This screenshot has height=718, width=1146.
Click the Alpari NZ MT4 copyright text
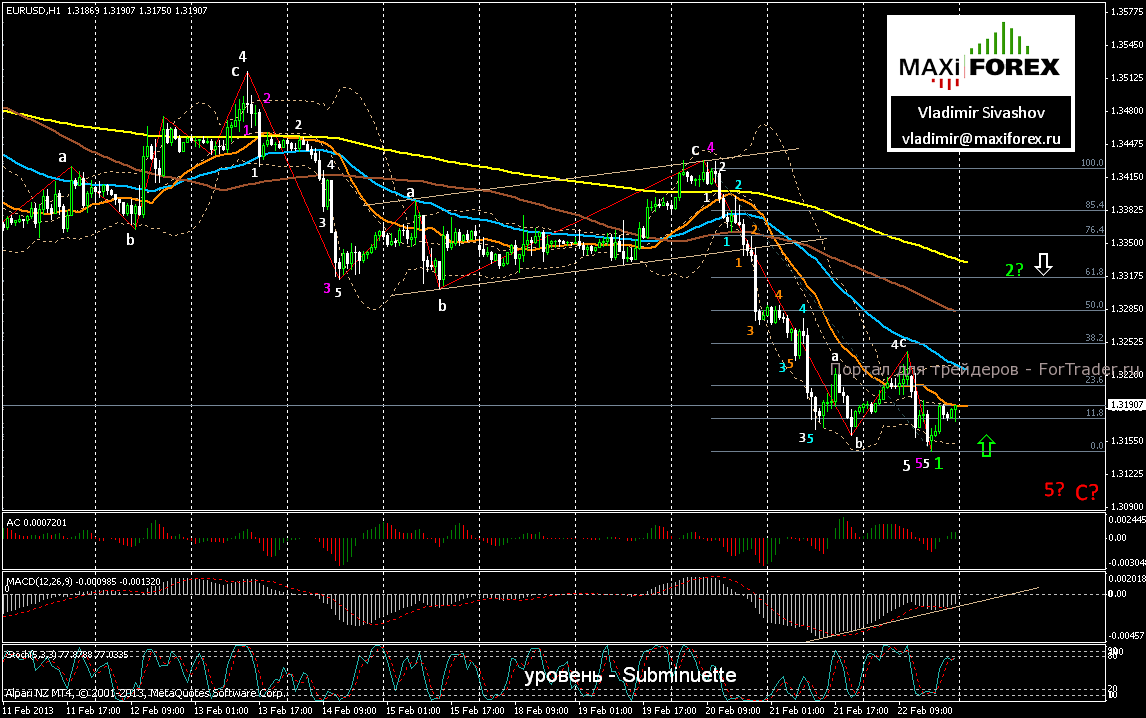[145, 692]
